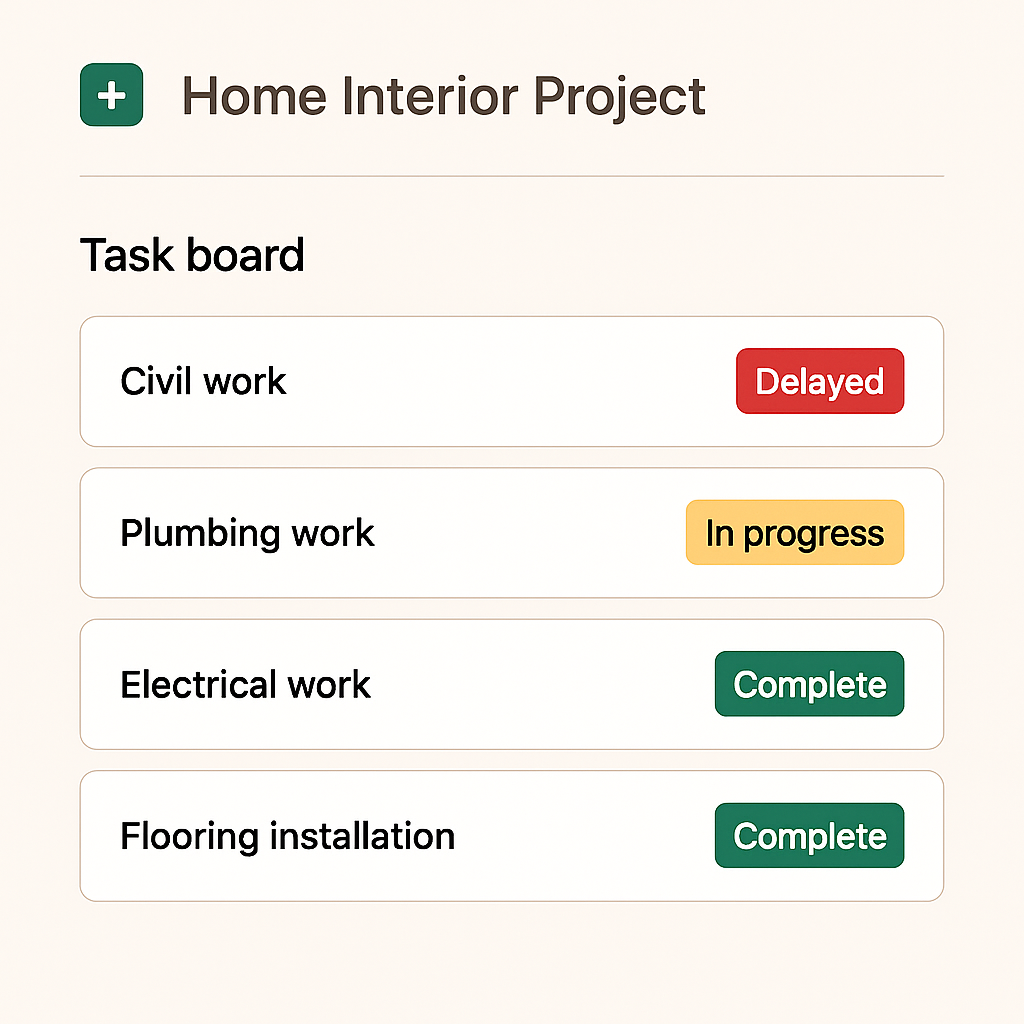Click the divider line below the header

click(512, 176)
